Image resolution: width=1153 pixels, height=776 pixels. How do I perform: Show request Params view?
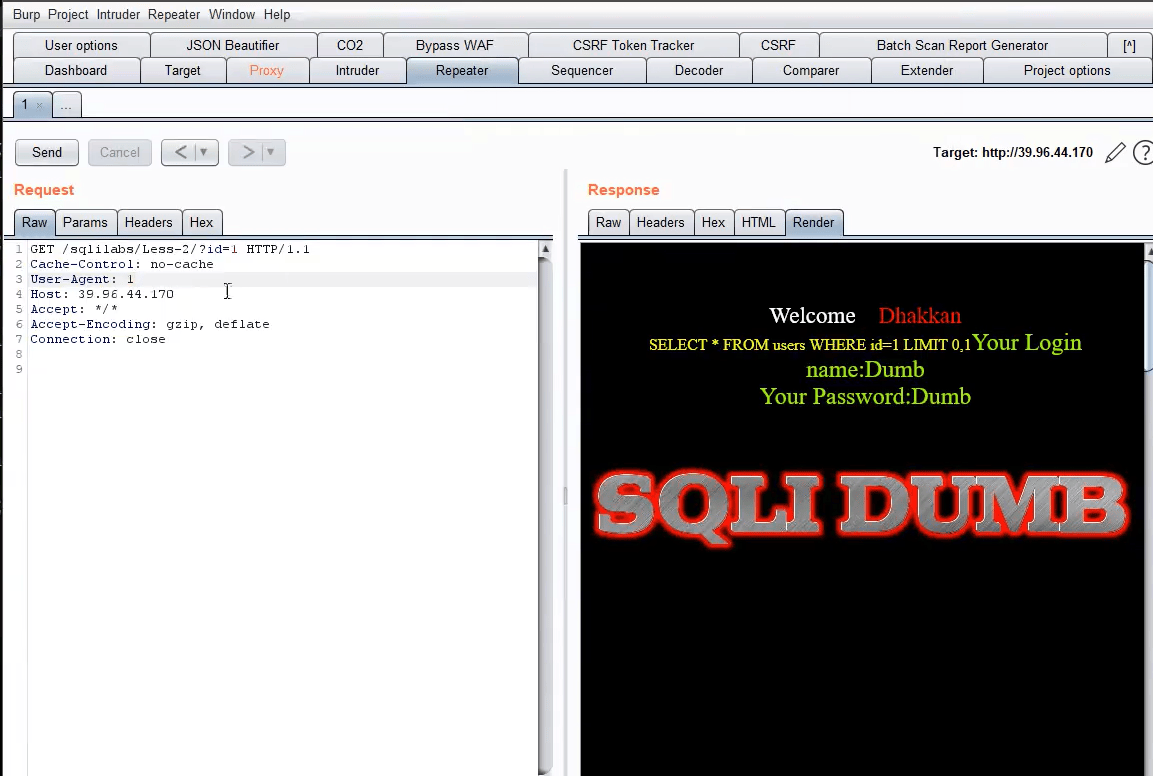pos(85,222)
